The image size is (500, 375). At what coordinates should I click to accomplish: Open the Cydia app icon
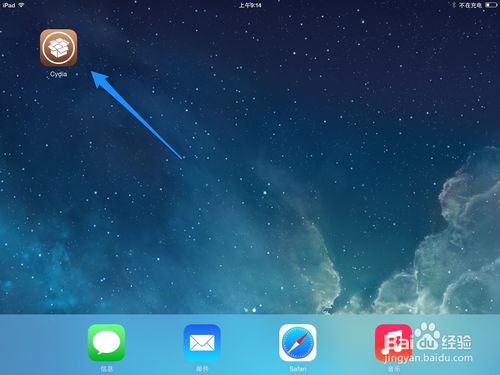(58, 48)
